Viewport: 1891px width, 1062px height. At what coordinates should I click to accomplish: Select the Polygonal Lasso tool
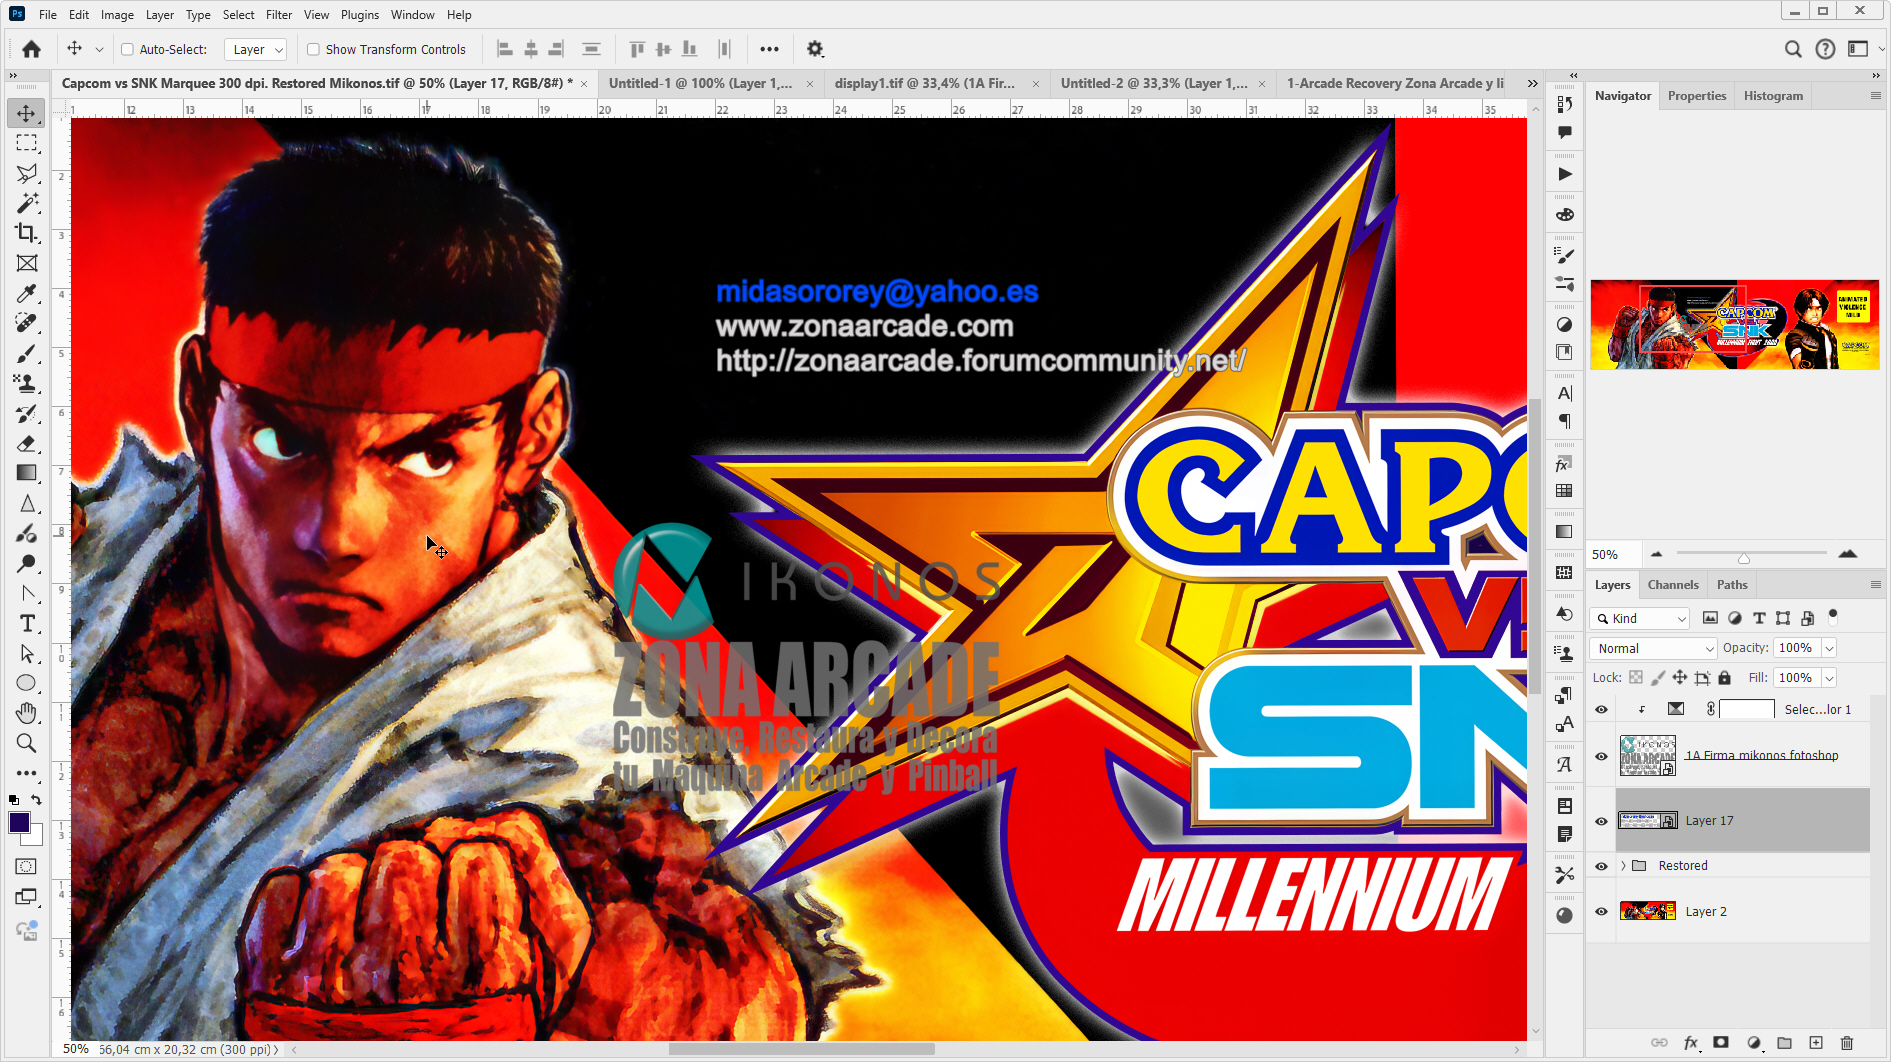(x=27, y=173)
